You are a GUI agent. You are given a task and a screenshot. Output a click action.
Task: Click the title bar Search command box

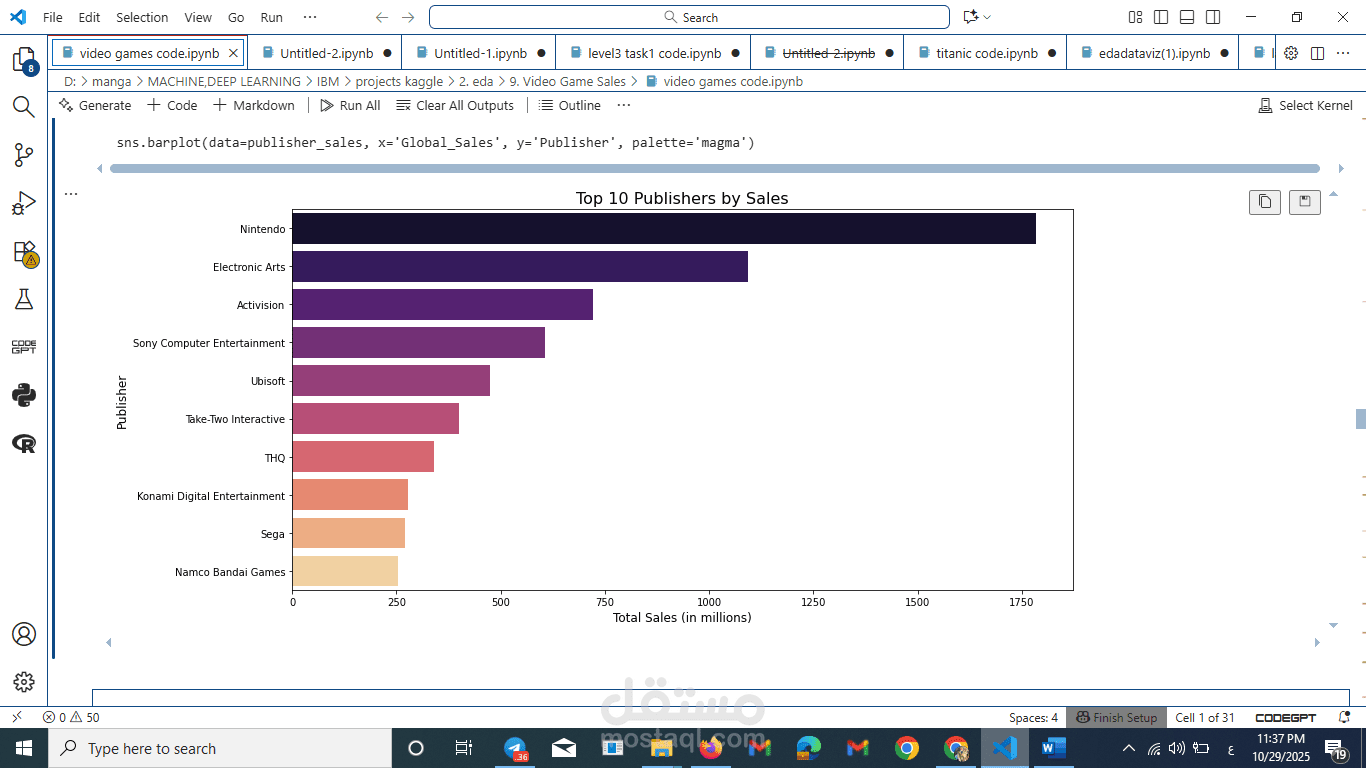pos(689,17)
